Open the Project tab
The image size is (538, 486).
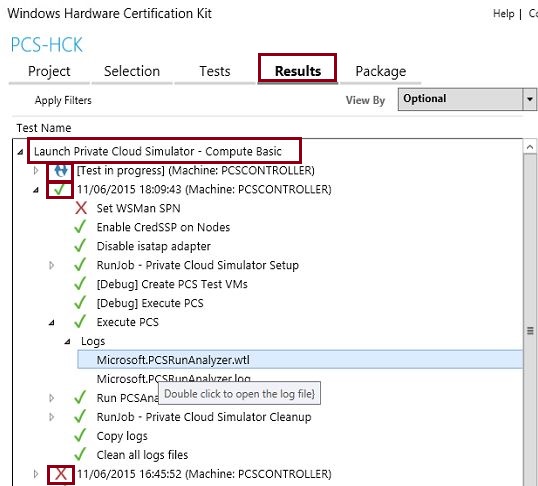49,71
